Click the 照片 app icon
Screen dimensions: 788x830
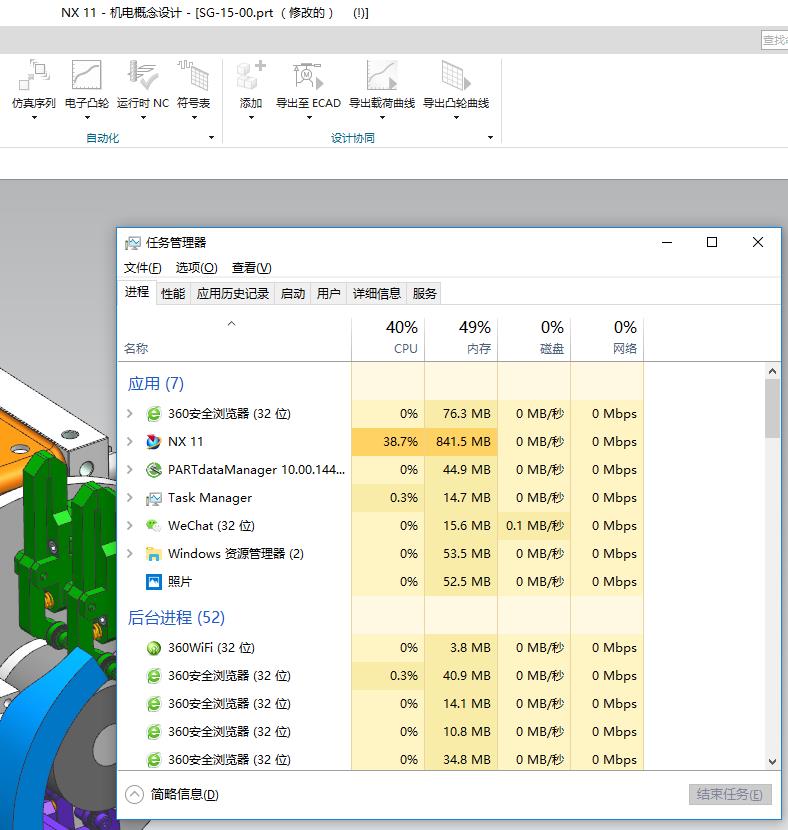click(x=153, y=582)
